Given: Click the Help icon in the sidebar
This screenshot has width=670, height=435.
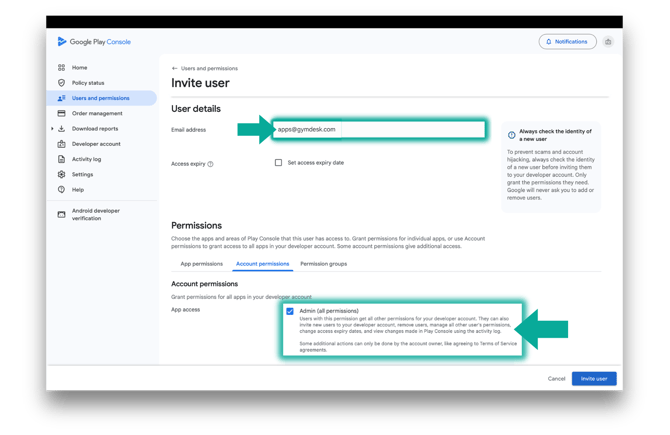Looking at the screenshot, I should click(x=62, y=189).
